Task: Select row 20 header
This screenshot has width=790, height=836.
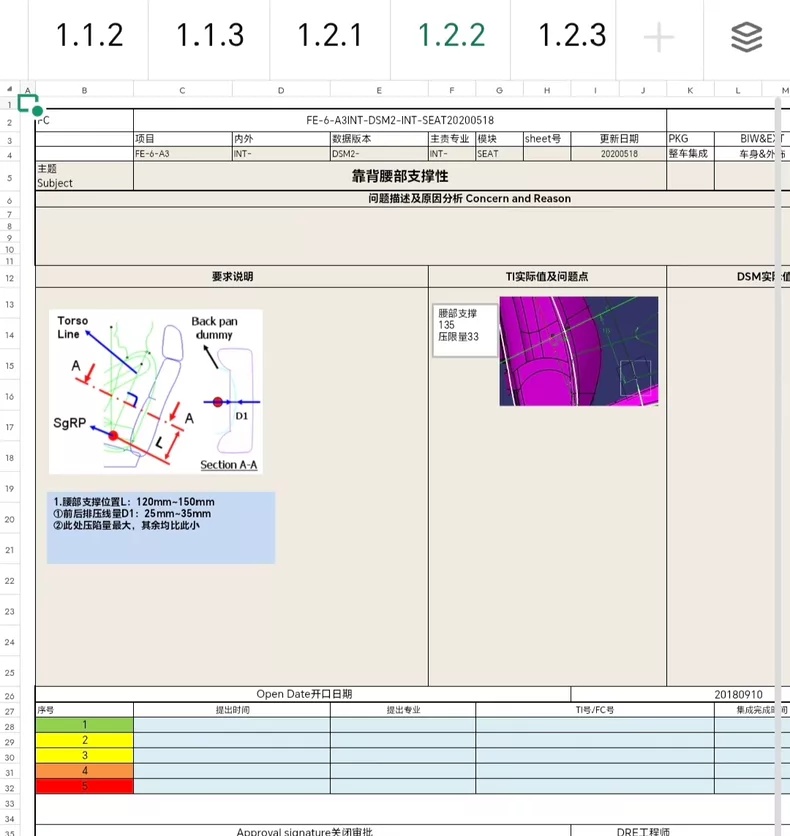Action: click(x=10, y=519)
